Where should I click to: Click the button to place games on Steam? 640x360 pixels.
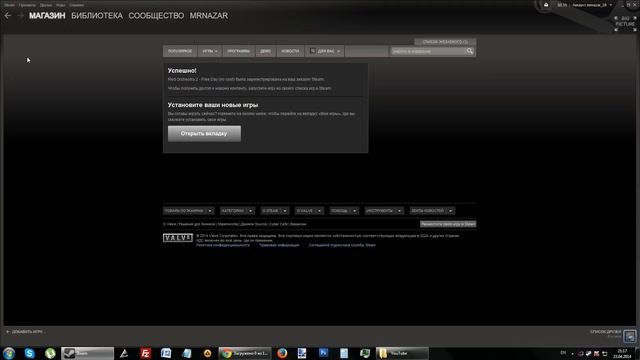[x=448, y=224]
